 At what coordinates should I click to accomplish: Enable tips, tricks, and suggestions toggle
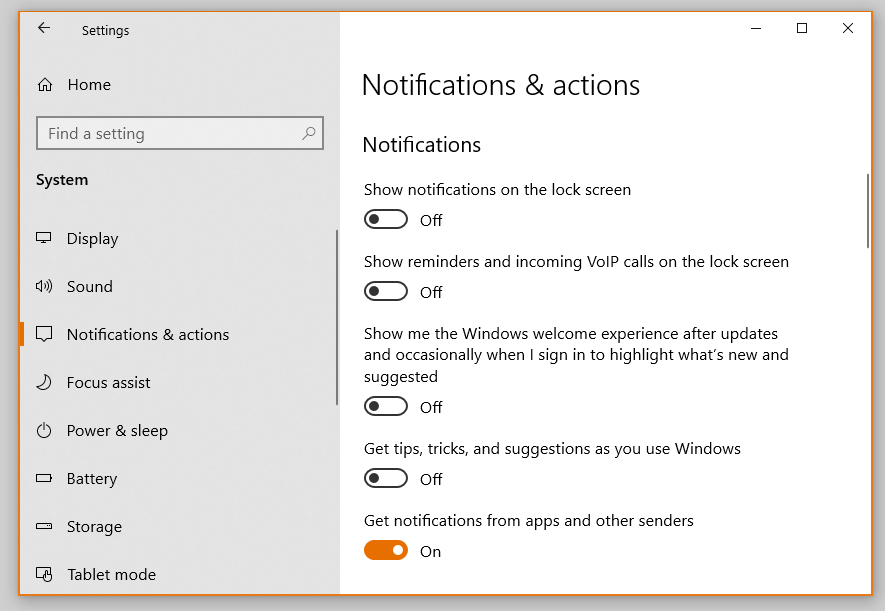point(386,478)
